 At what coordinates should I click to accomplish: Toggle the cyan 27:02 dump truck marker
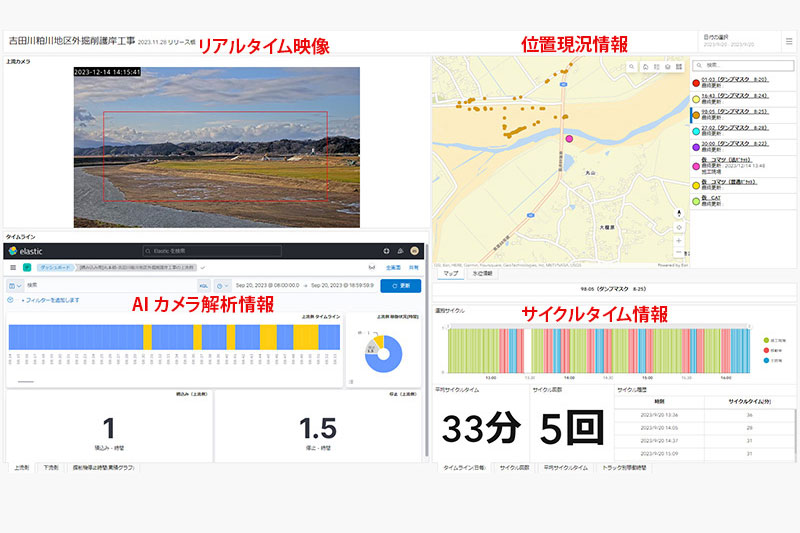(695, 132)
